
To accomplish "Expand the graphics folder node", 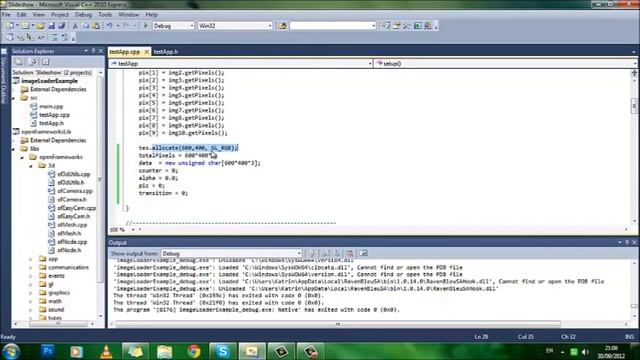I will [31, 293].
